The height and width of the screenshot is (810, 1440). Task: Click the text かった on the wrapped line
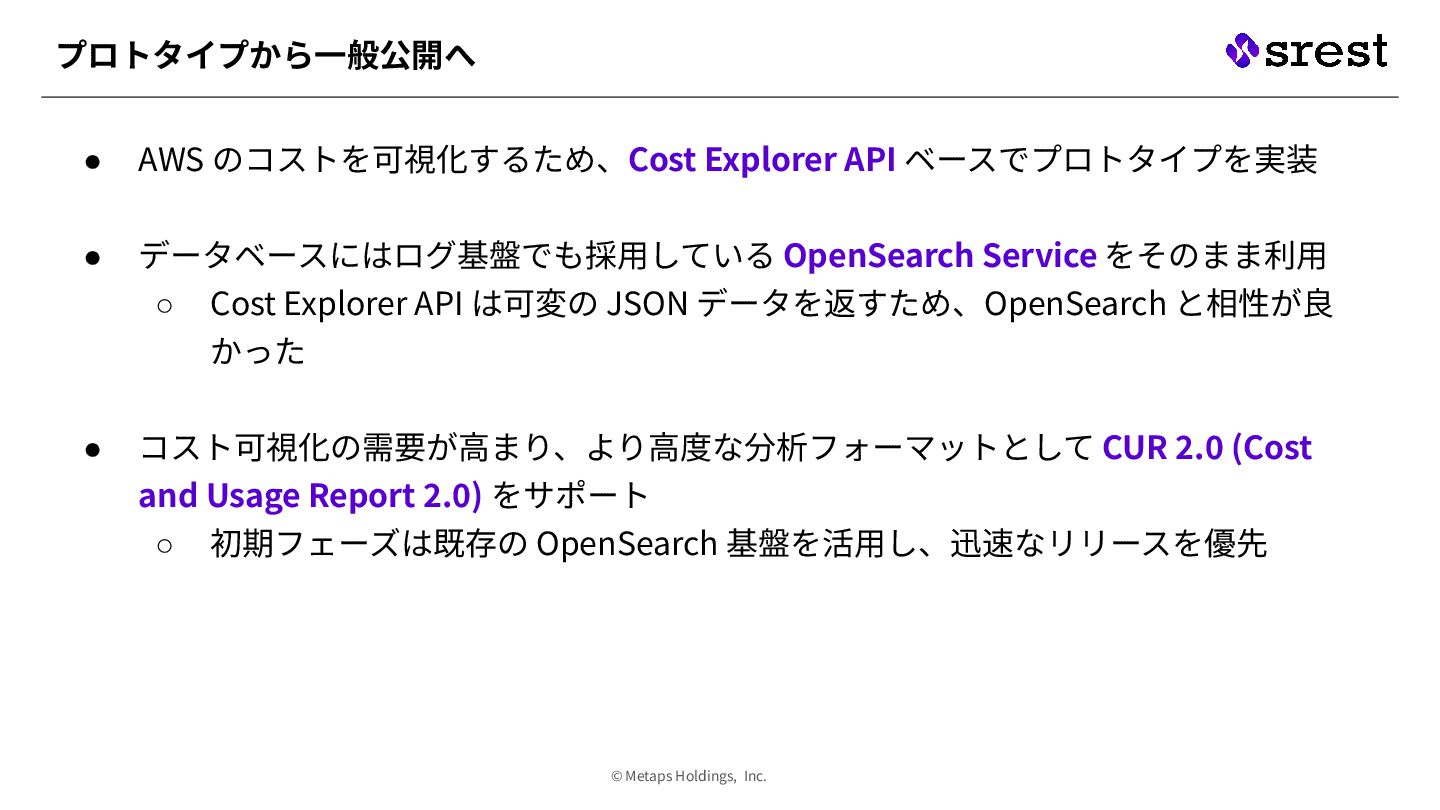point(258,352)
